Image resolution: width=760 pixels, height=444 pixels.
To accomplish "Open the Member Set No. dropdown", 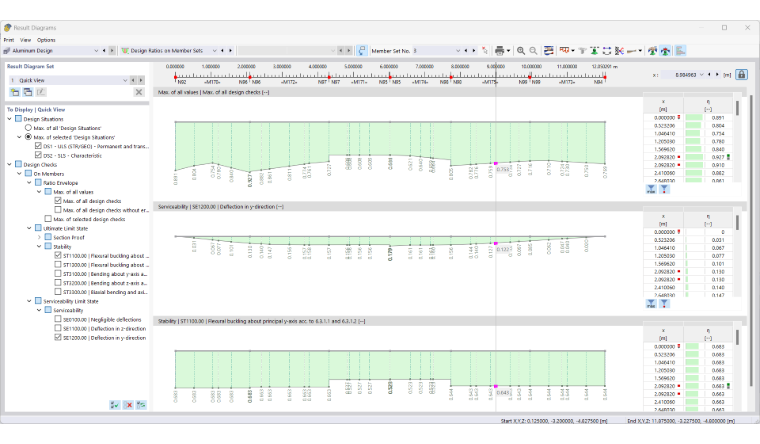I will tap(458, 50).
